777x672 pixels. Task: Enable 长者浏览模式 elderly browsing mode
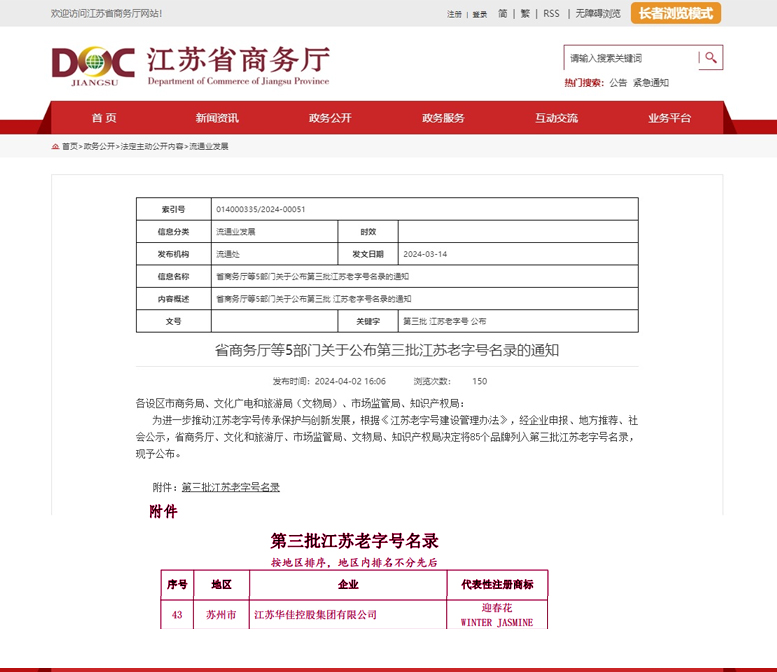click(x=676, y=13)
